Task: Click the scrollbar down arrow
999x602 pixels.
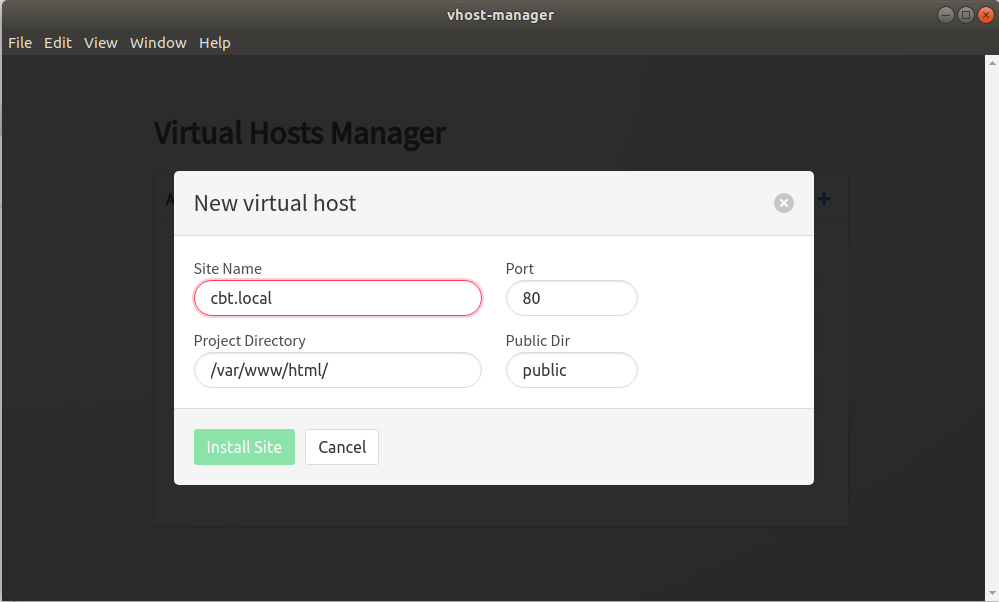Action: (992, 593)
